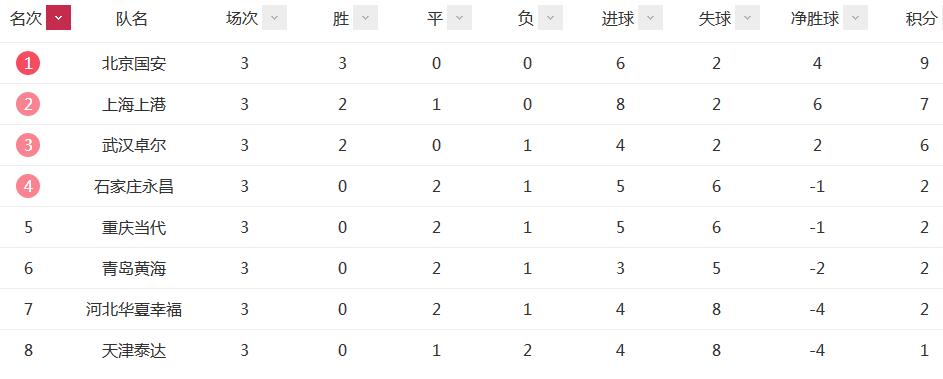Open team 河北华夏幸福
Viewport: 943px width, 379px height.
click(134, 310)
